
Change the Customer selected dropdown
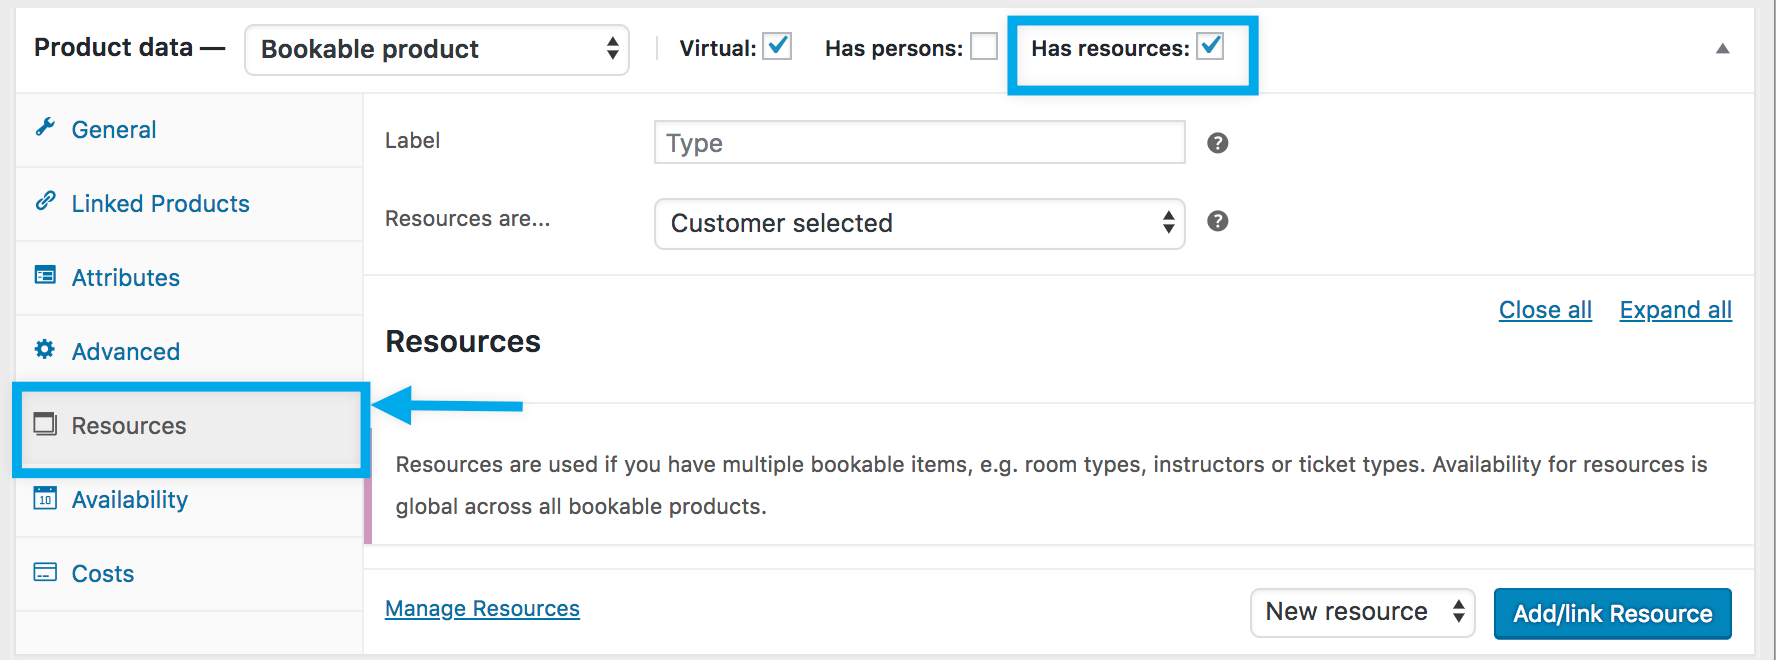pyautogui.click(x=918, y=223)
